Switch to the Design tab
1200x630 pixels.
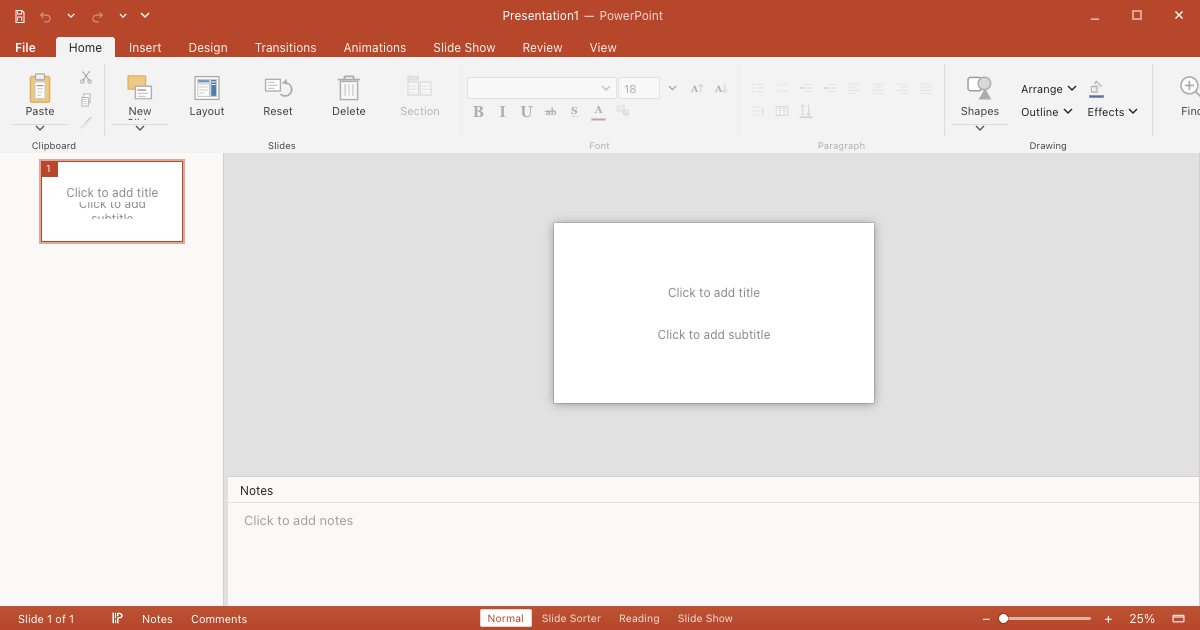click(208, 47)
